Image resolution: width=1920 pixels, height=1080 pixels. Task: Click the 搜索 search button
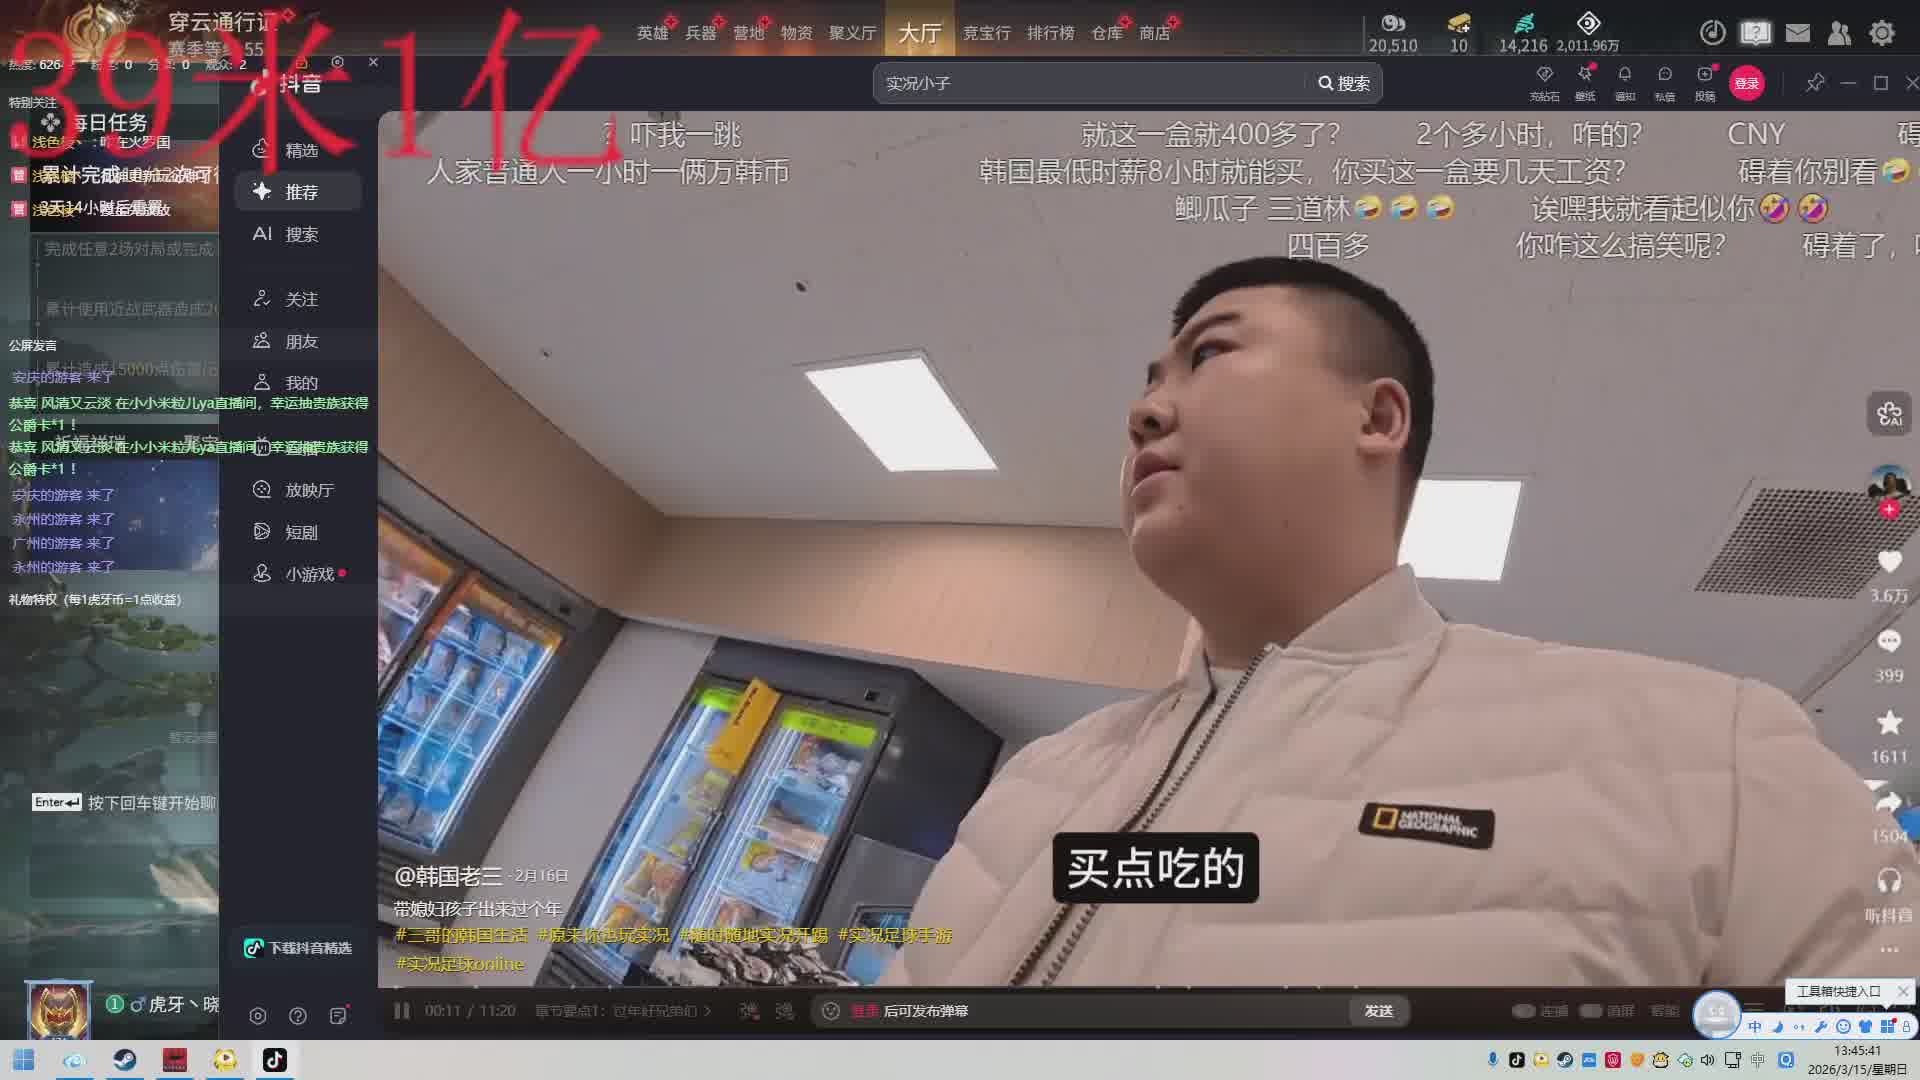[x=1344, y=83]
